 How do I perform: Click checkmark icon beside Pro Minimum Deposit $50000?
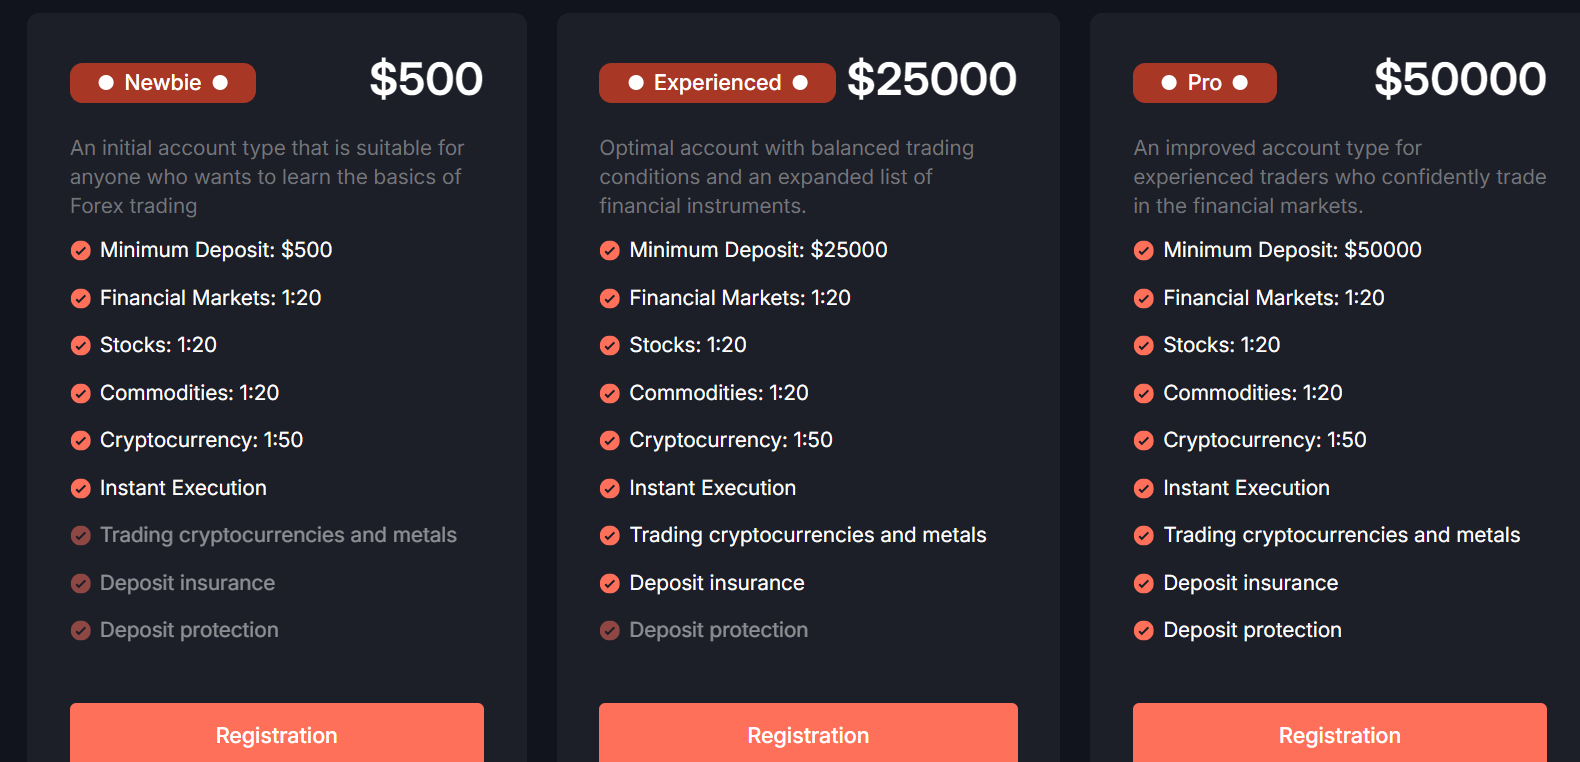1144,250
